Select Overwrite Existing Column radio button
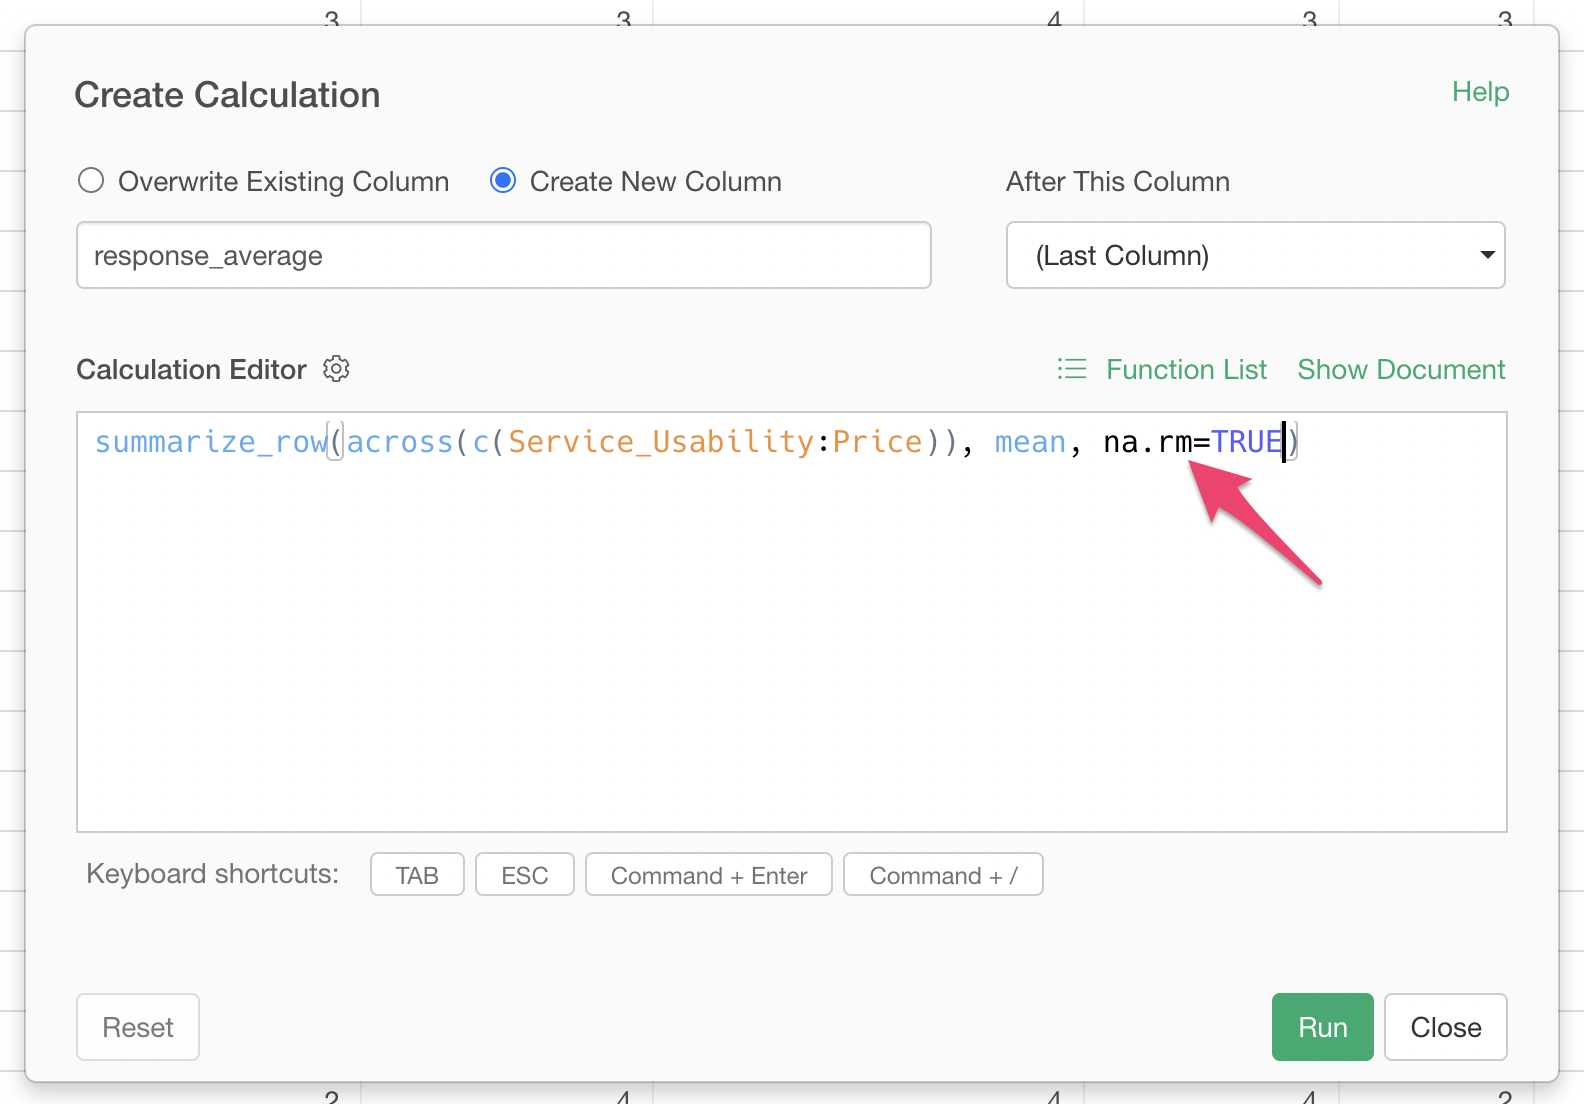 (x=91, y=181)
